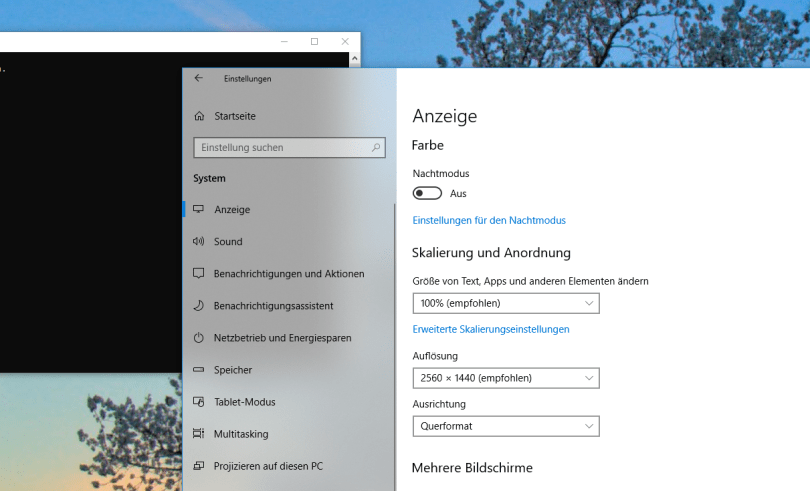The image size is (810, 491).
Task: Open Einstellungen für den Nachtmodus link
Action: tap(489, 220)
